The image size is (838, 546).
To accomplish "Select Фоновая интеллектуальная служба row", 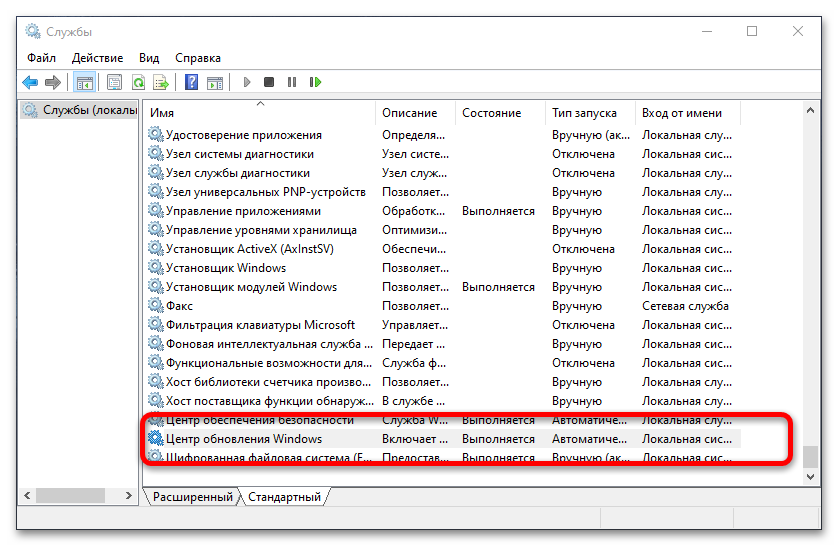I will (x=443, y=344).
